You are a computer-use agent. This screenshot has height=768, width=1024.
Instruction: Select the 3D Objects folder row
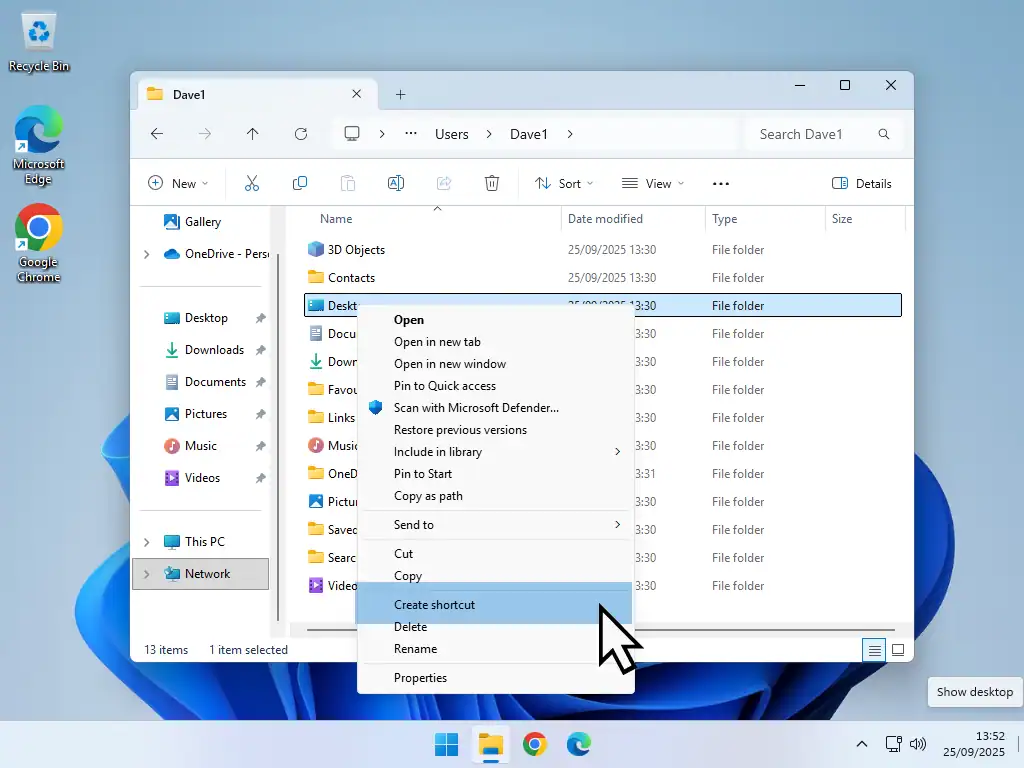click(603, 250)
